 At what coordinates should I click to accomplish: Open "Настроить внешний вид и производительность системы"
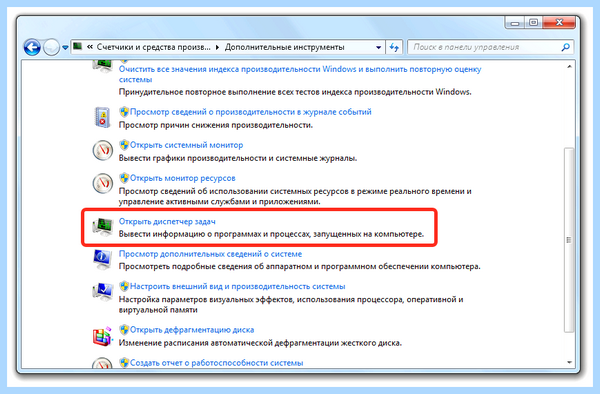(x=238, y=286)
